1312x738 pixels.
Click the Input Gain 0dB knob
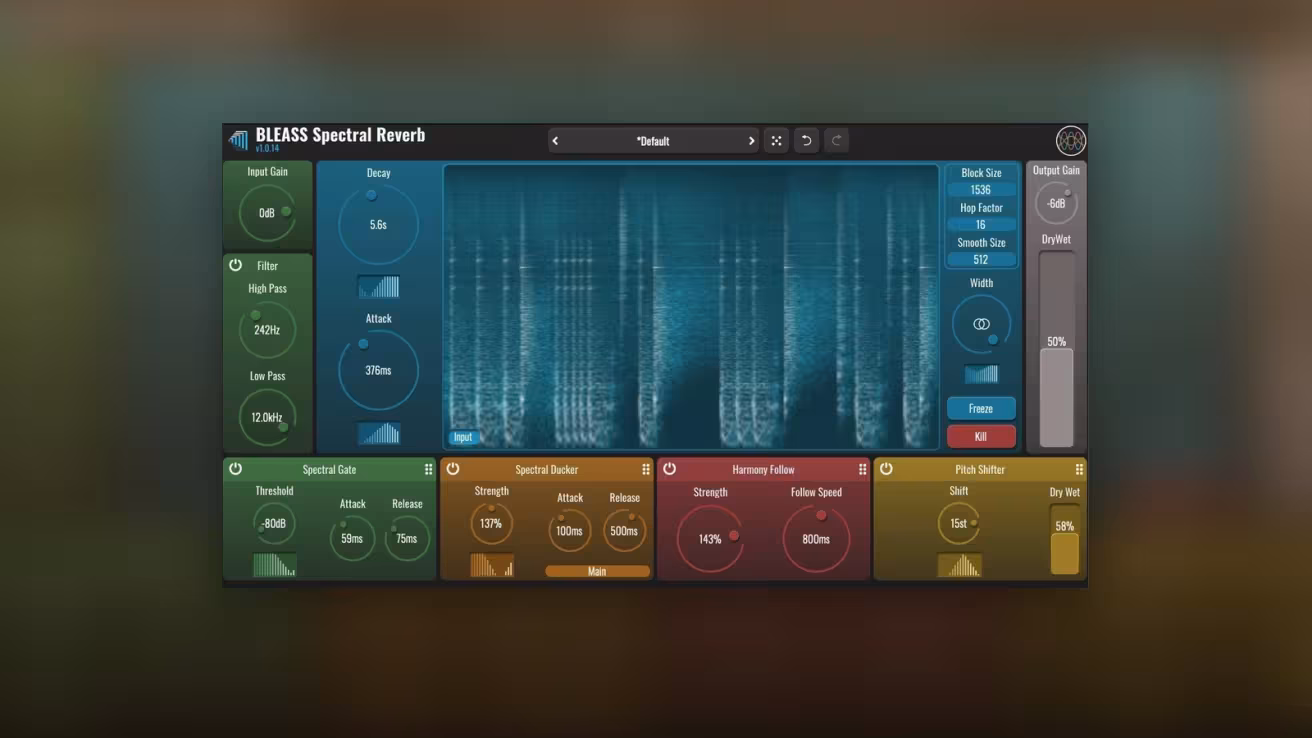click(267, 213)
